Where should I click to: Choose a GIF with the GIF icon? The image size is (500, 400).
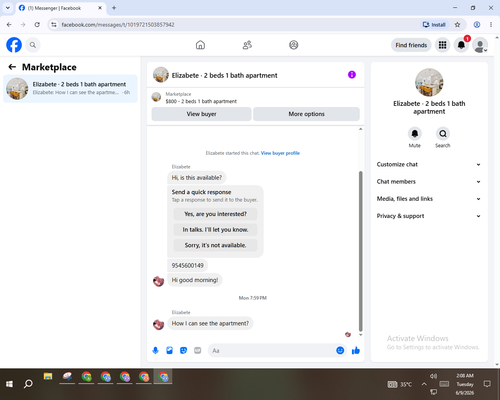[198, 350]
